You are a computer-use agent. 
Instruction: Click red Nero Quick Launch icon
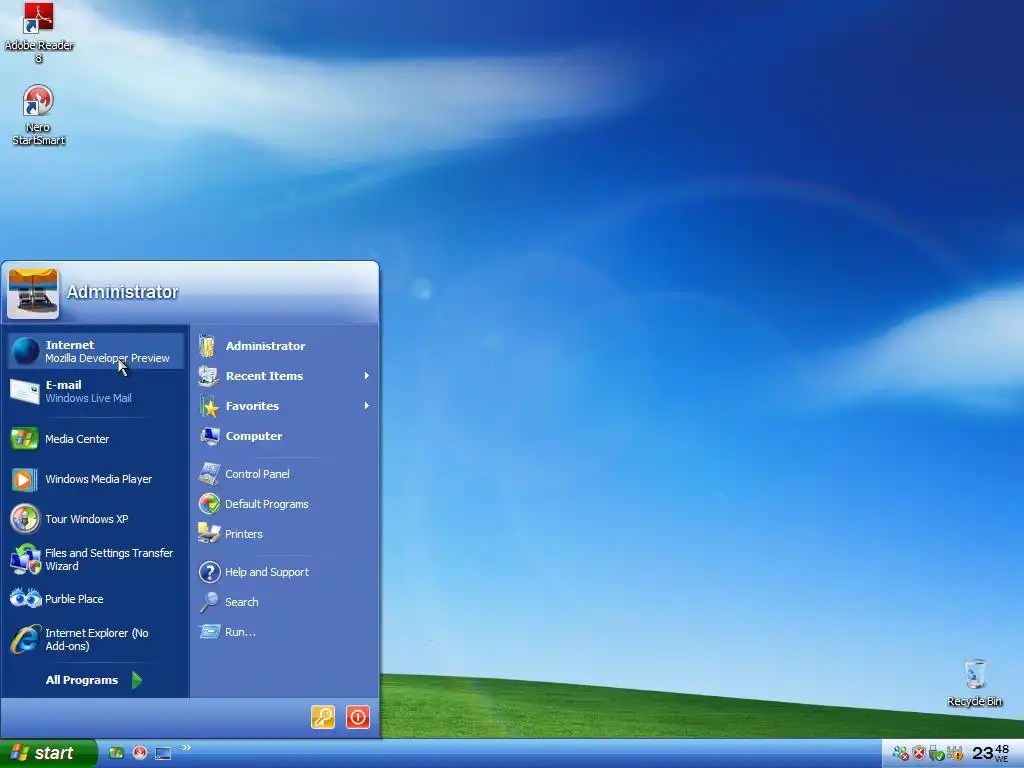140,753
